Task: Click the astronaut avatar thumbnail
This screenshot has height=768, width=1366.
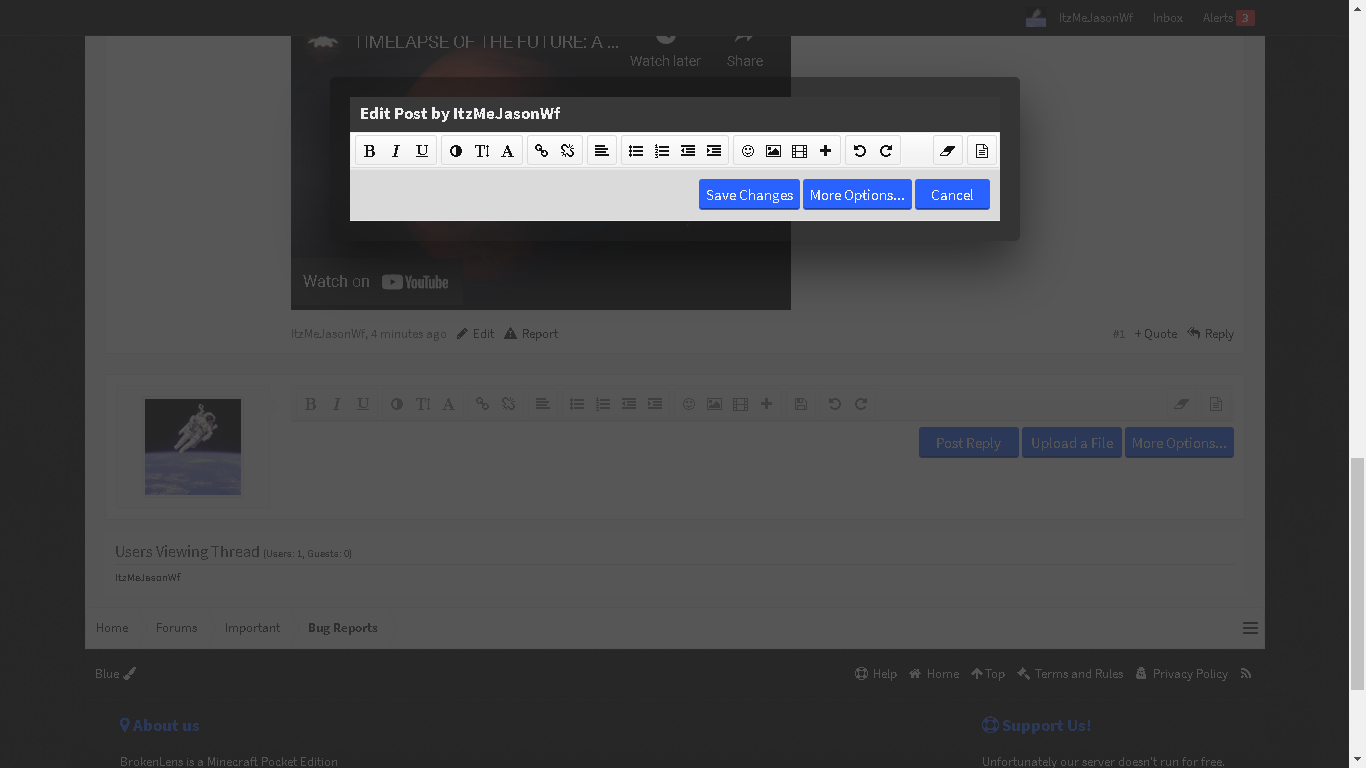Action: tap(193, 447)
